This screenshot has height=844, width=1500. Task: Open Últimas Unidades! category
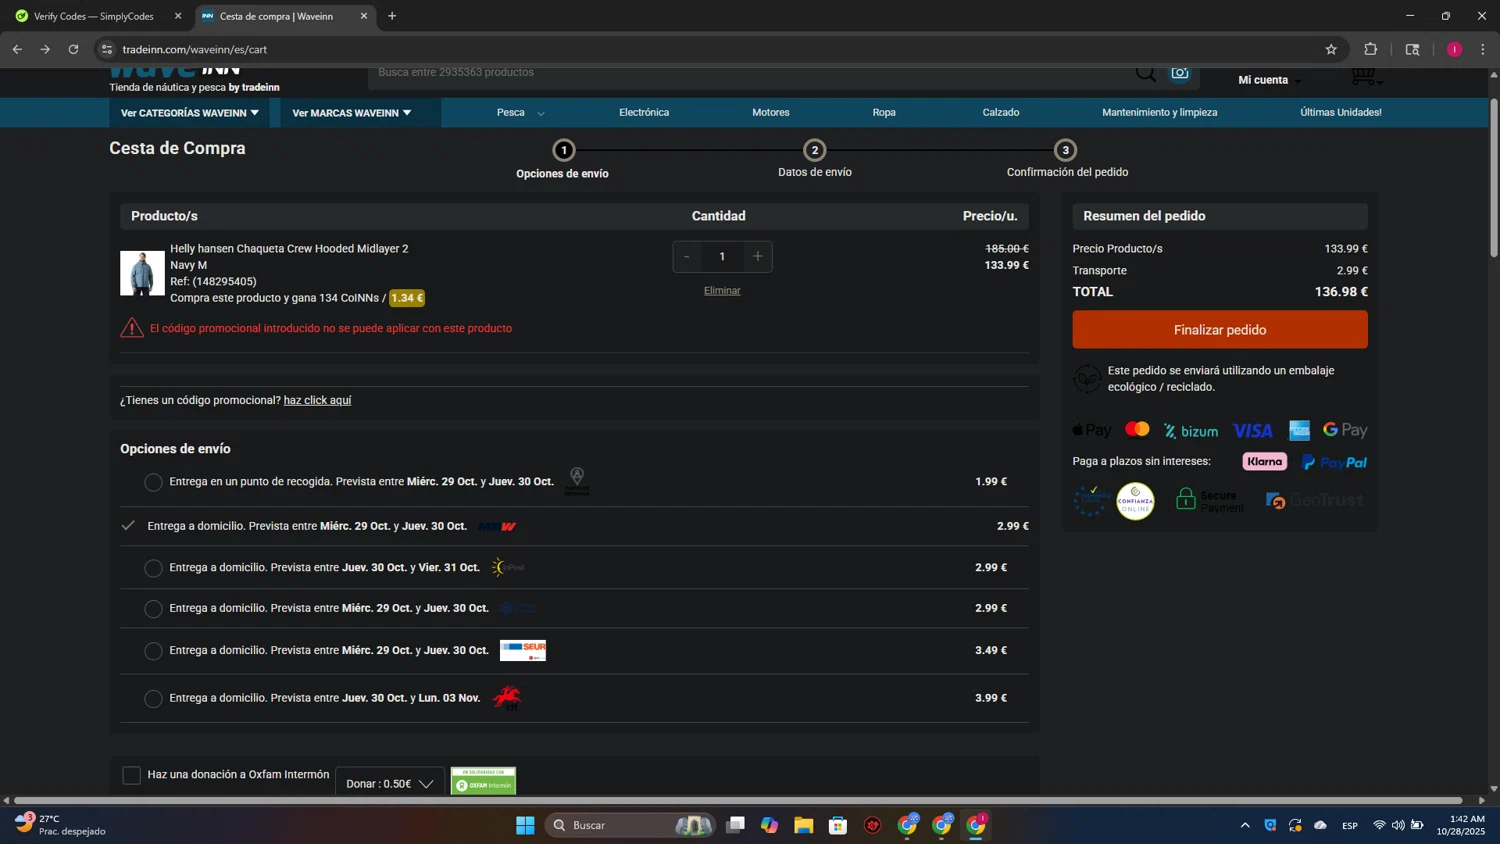point(1341,112)
